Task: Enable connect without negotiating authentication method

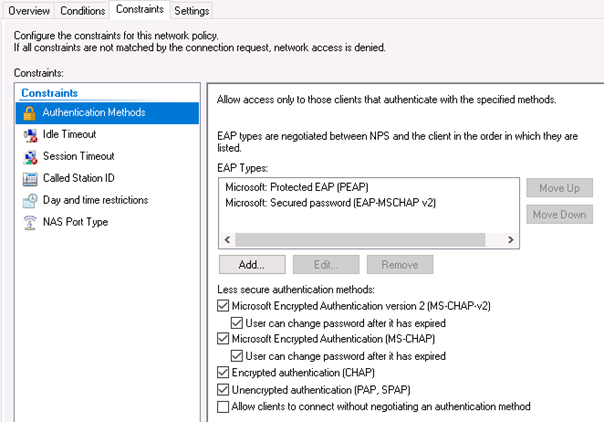Action: (223, 407)
